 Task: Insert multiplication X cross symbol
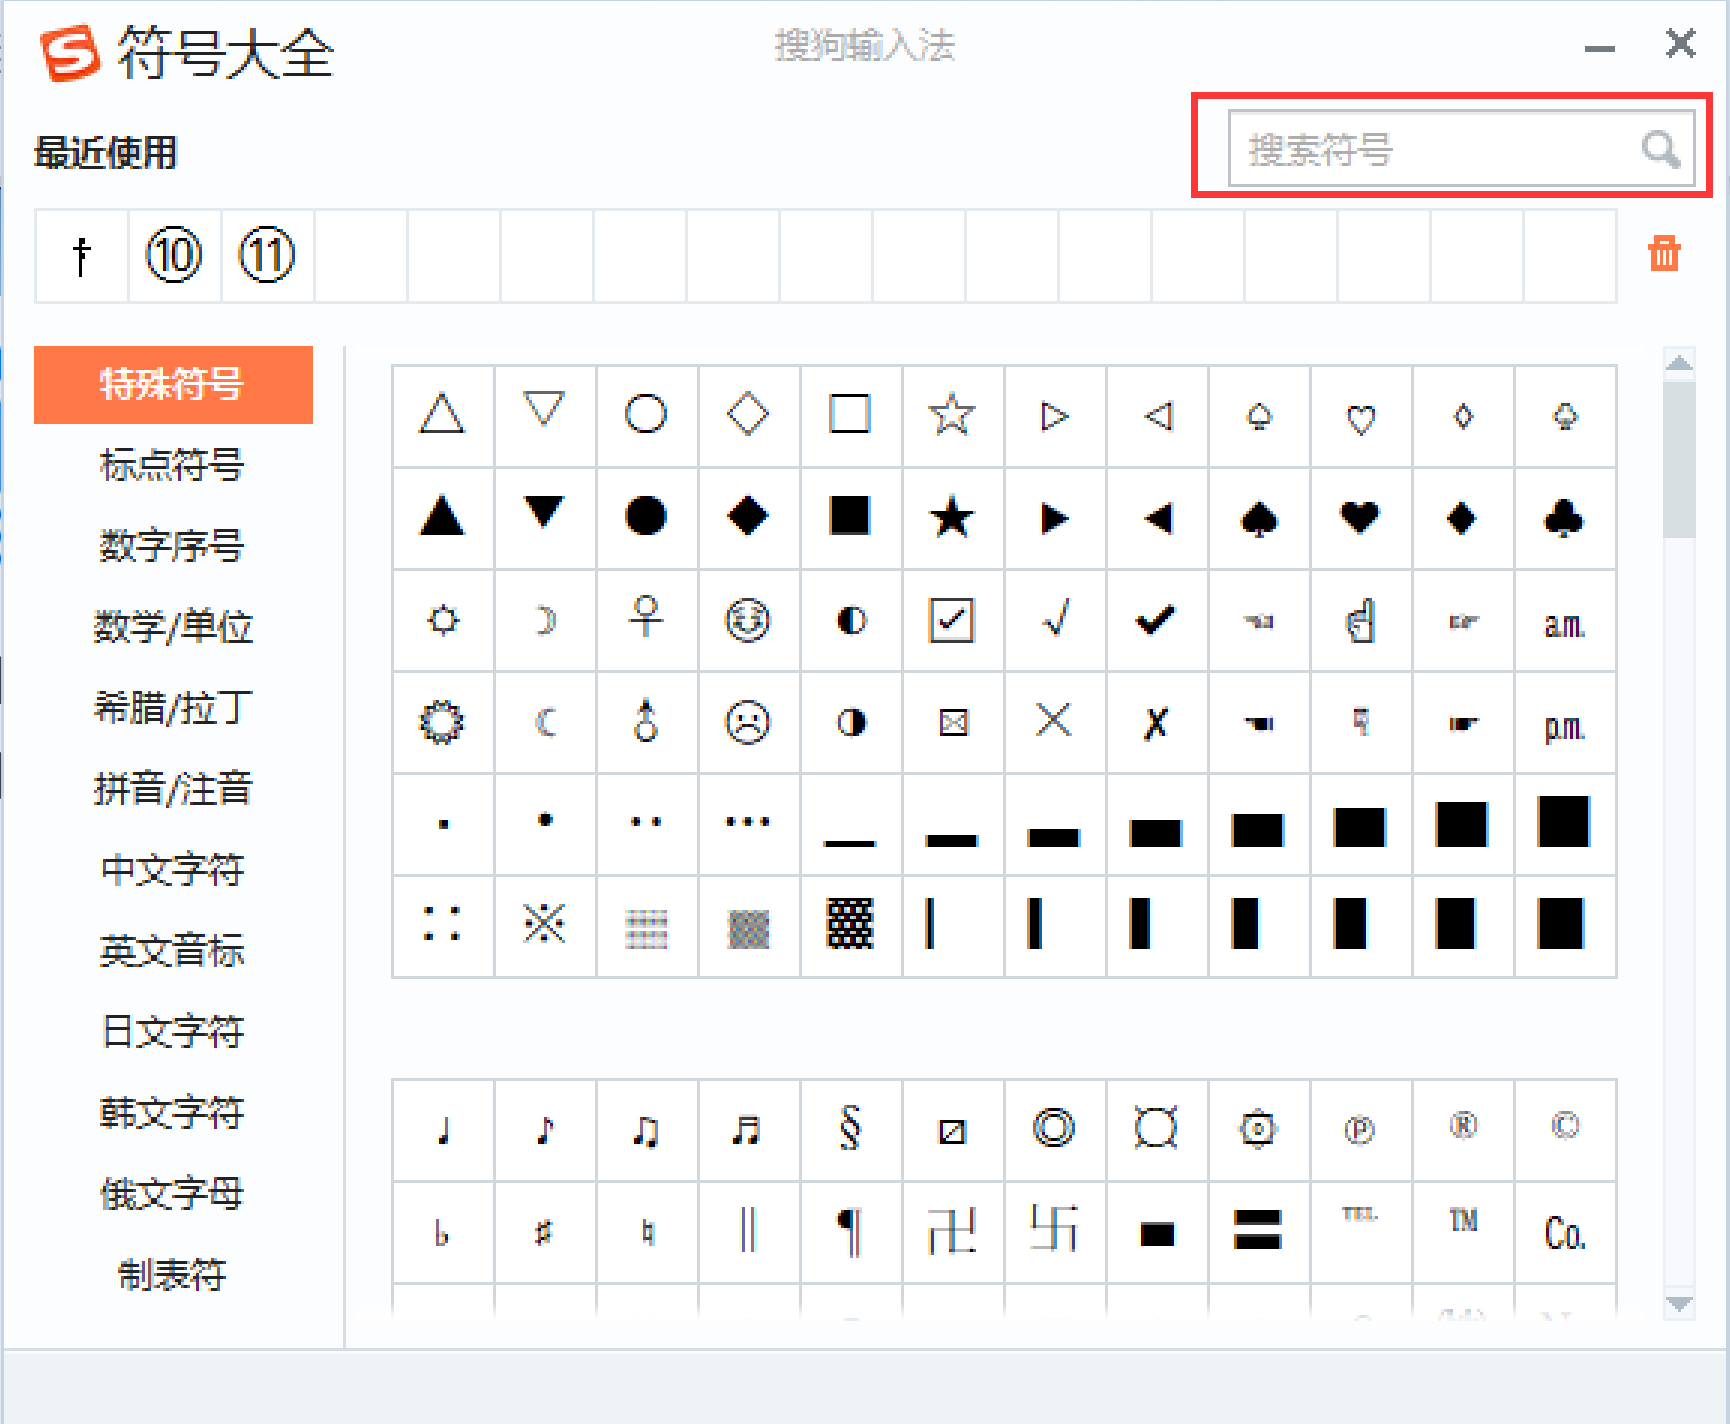click(x=1054, y=722)
